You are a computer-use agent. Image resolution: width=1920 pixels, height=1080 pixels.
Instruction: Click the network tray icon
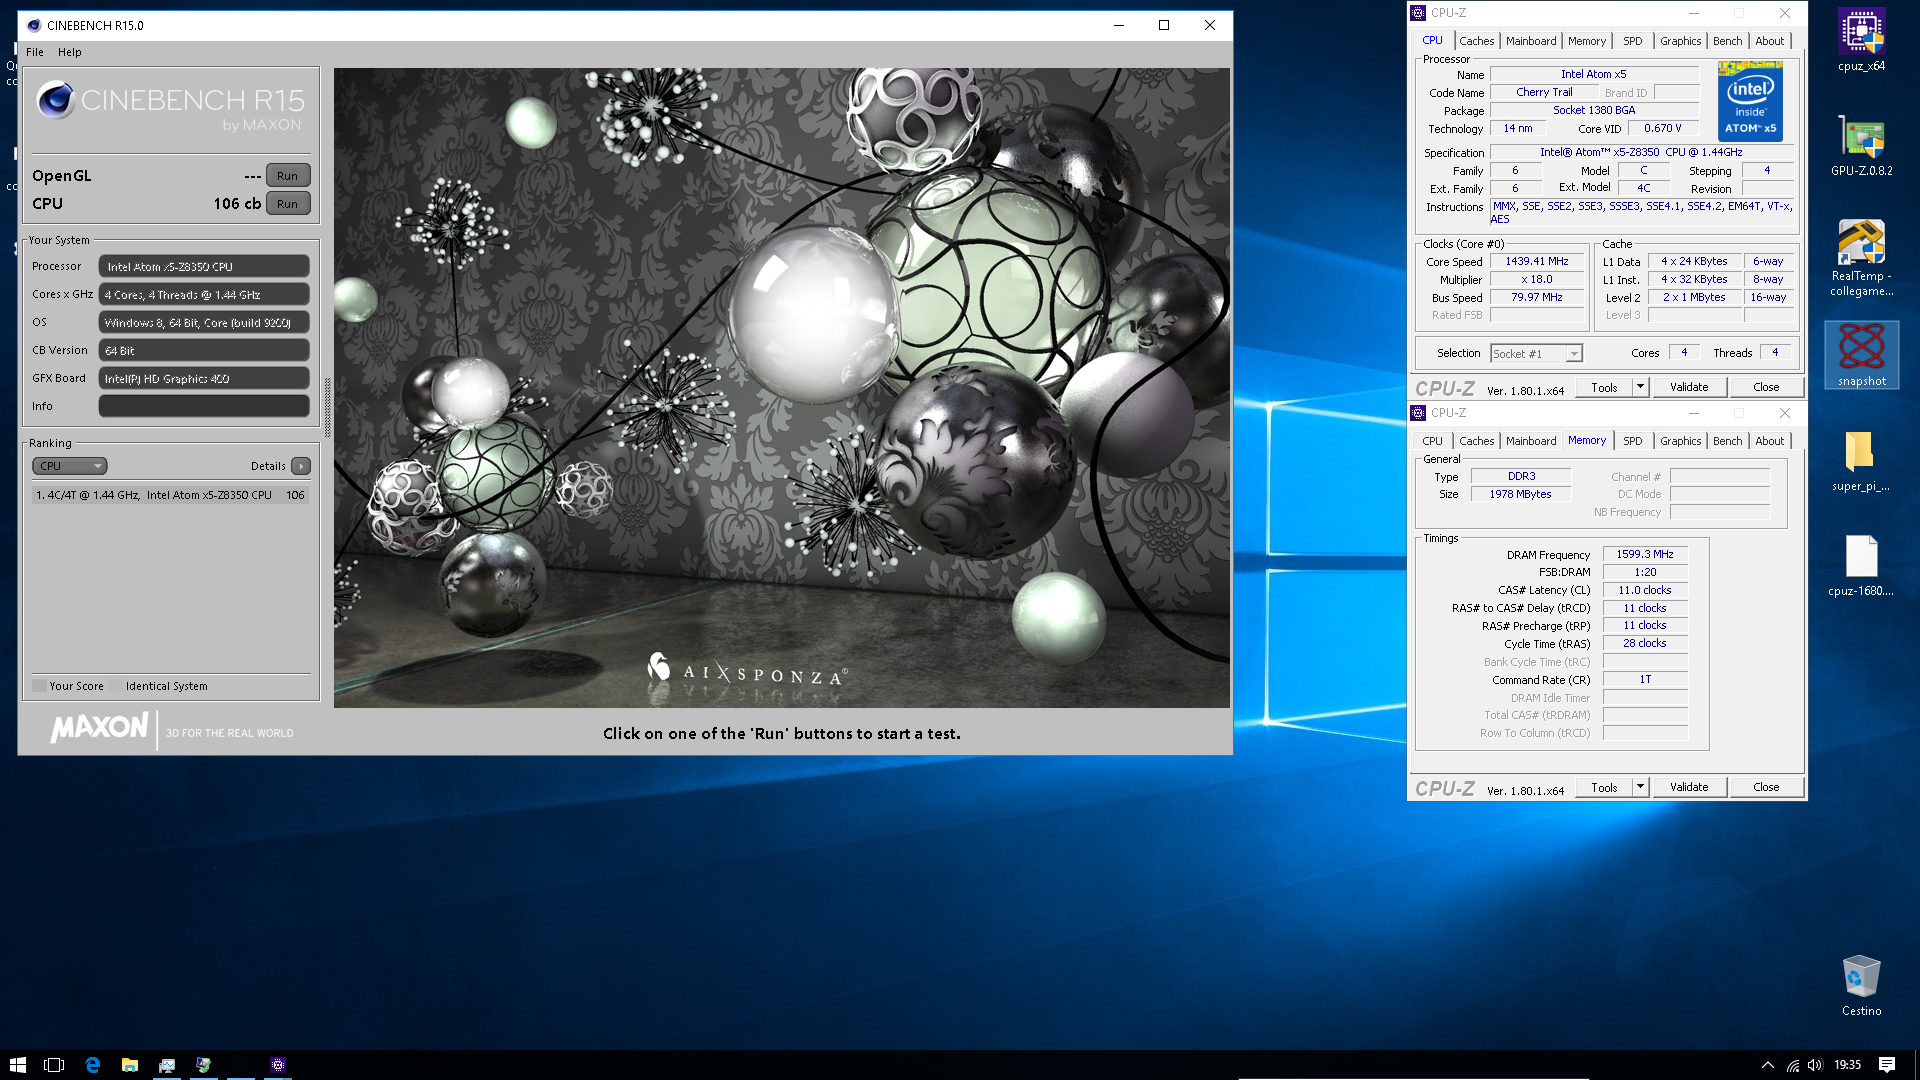[1793, 1065]
